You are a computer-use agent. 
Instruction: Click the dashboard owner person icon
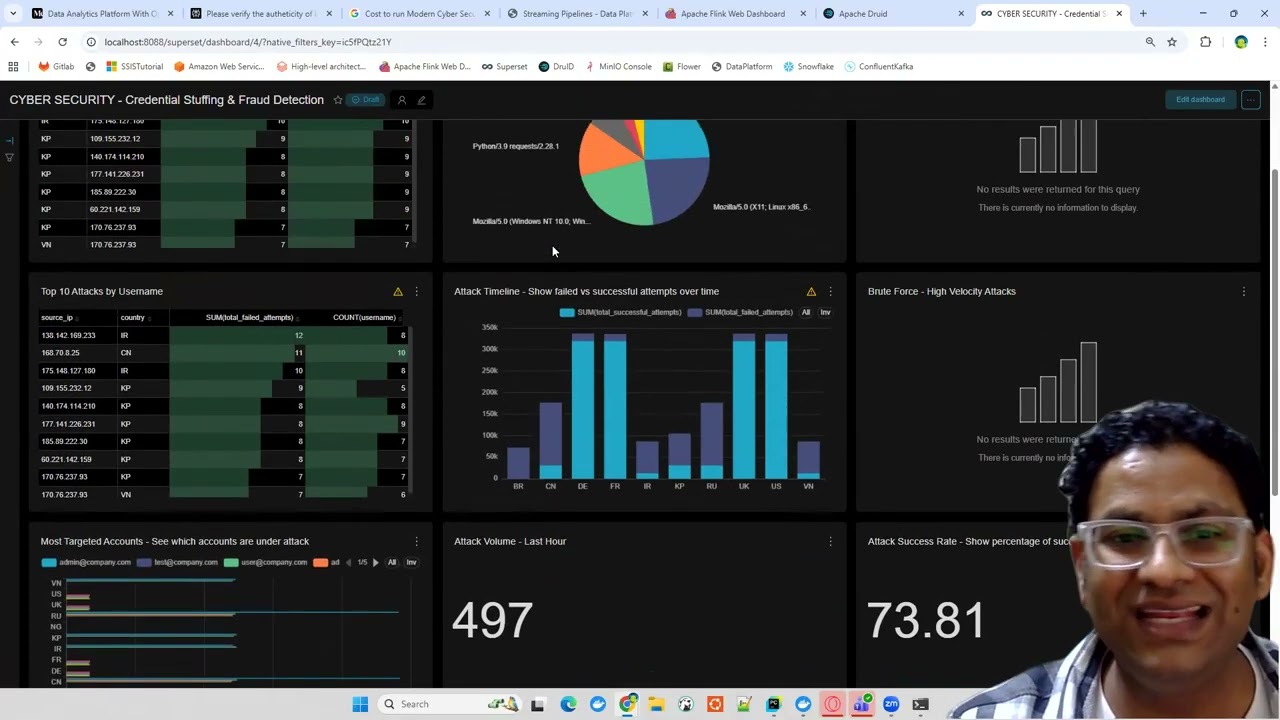pos(402,100)
